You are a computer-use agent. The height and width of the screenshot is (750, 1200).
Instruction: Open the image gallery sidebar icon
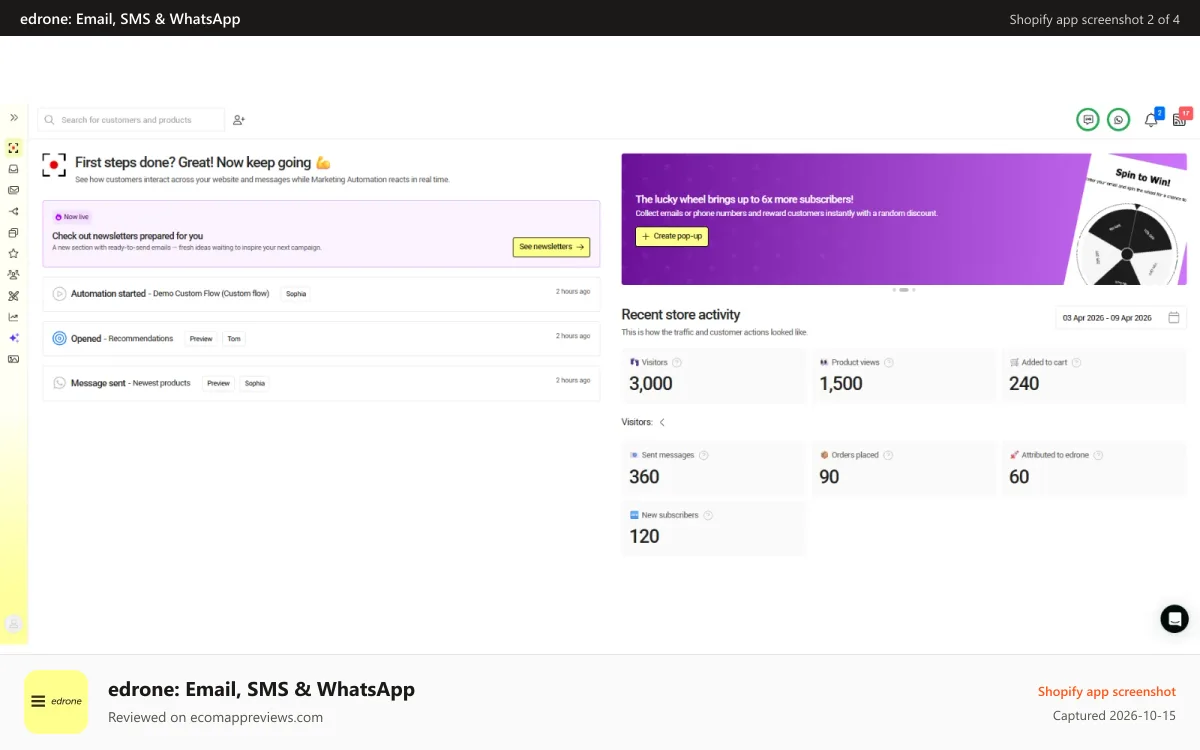(13, 359)
